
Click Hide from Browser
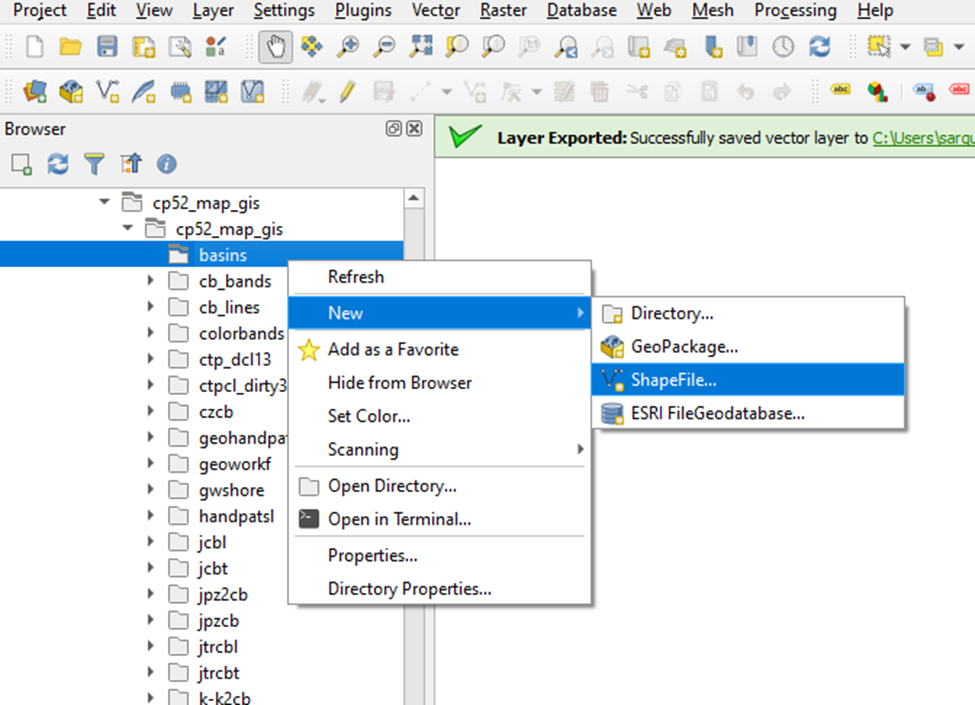(440, 383)
